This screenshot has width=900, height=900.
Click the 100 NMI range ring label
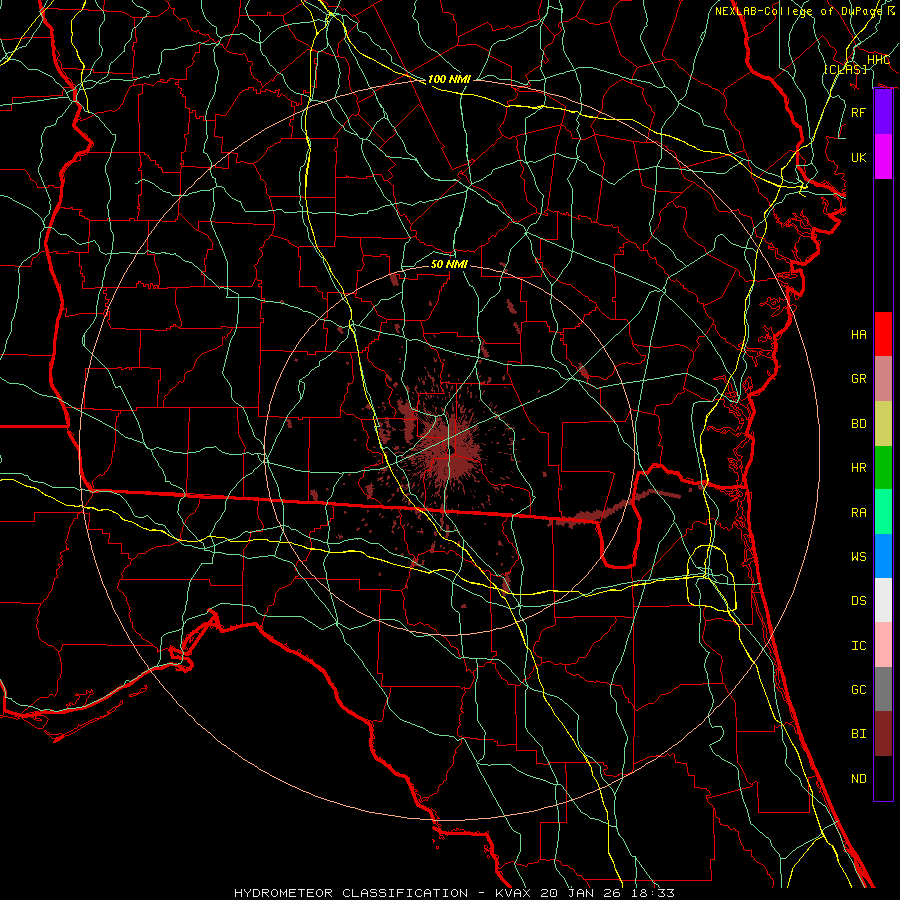click(x=449, y=79)
